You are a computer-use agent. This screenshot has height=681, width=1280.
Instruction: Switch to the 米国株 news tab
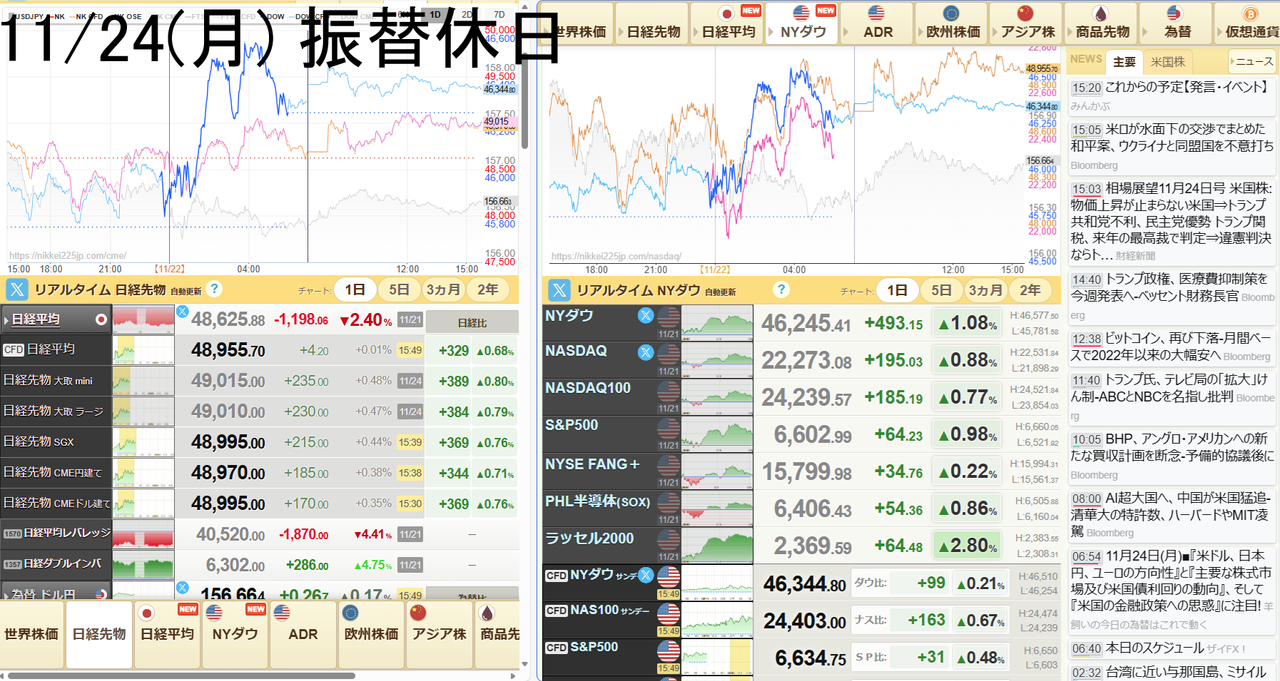[1167, 61]
